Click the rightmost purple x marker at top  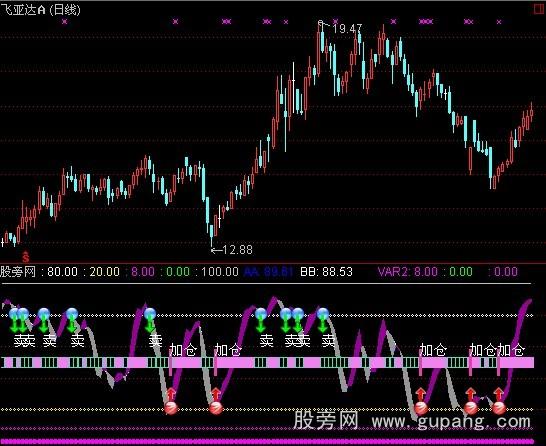tap(499, 22)
